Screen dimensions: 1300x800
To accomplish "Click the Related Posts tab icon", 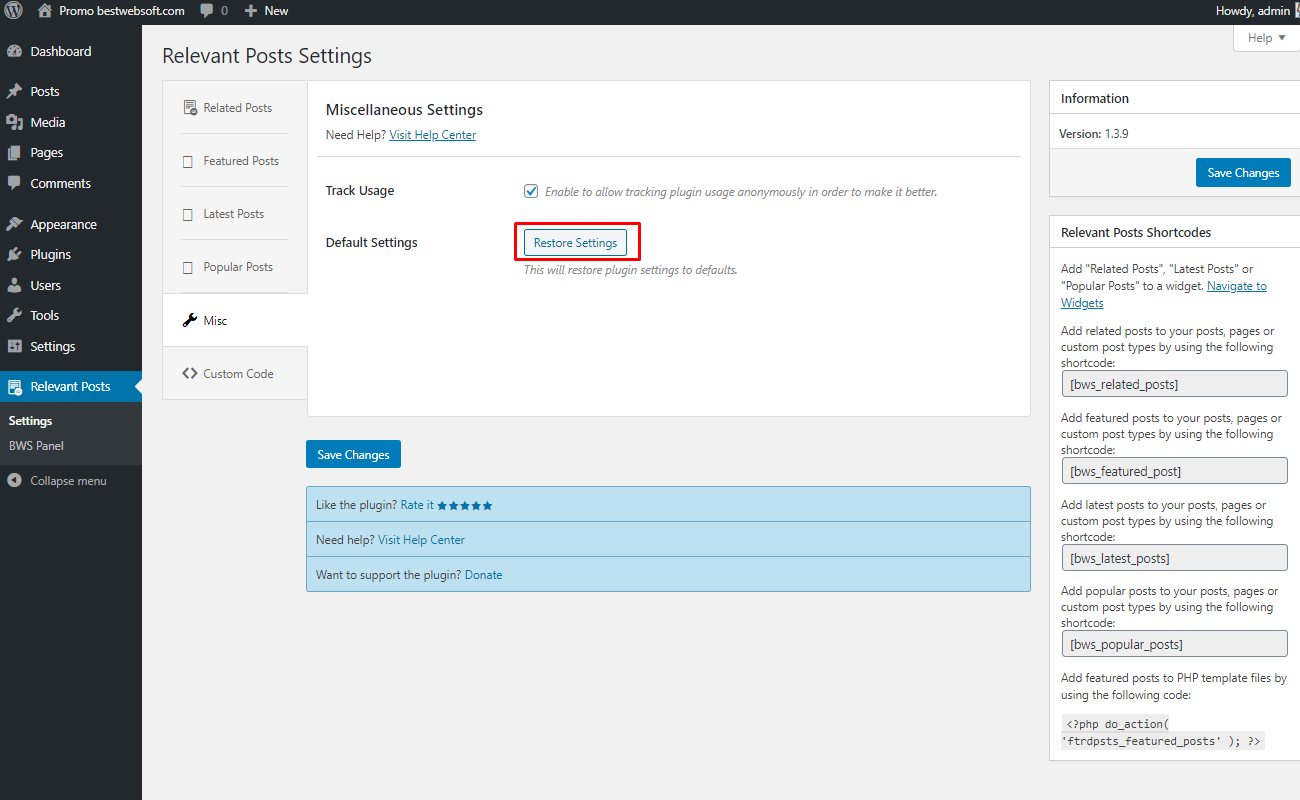I will pos(189,108).
